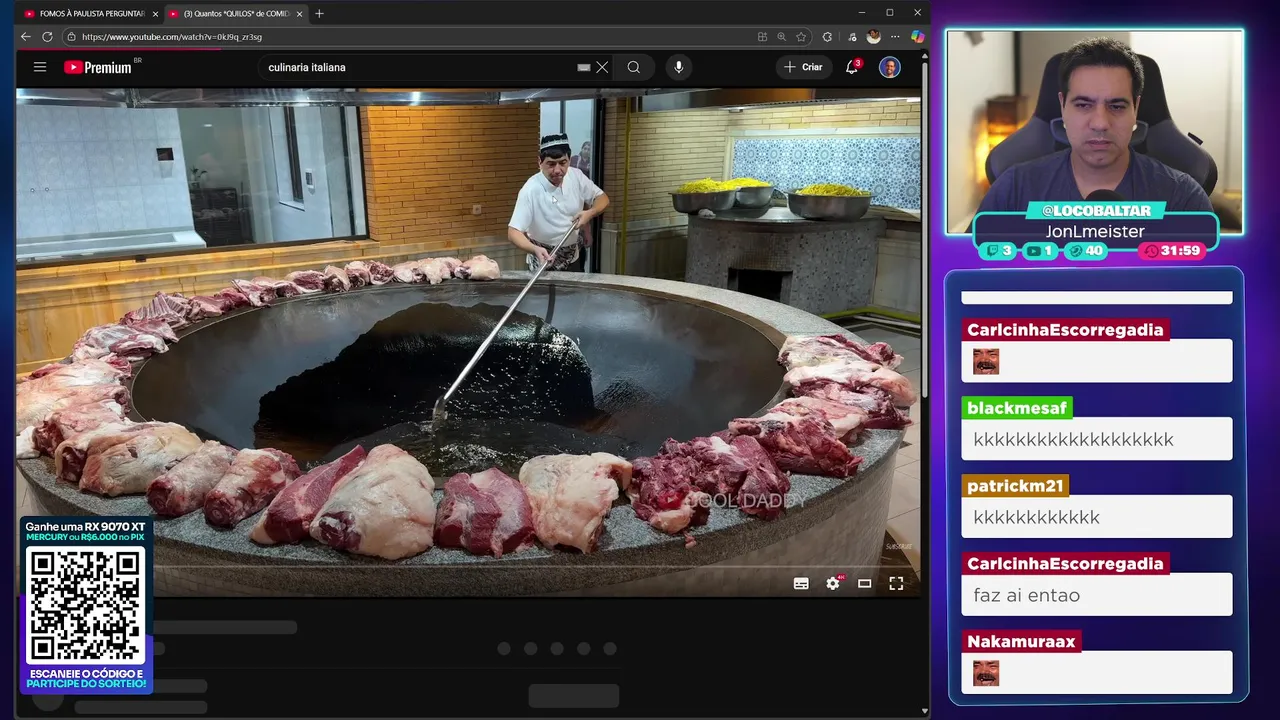This screenshot has height=720, width=1280.
Task: Open the Copilot sidebar icon
Action: tap(917, 37)
